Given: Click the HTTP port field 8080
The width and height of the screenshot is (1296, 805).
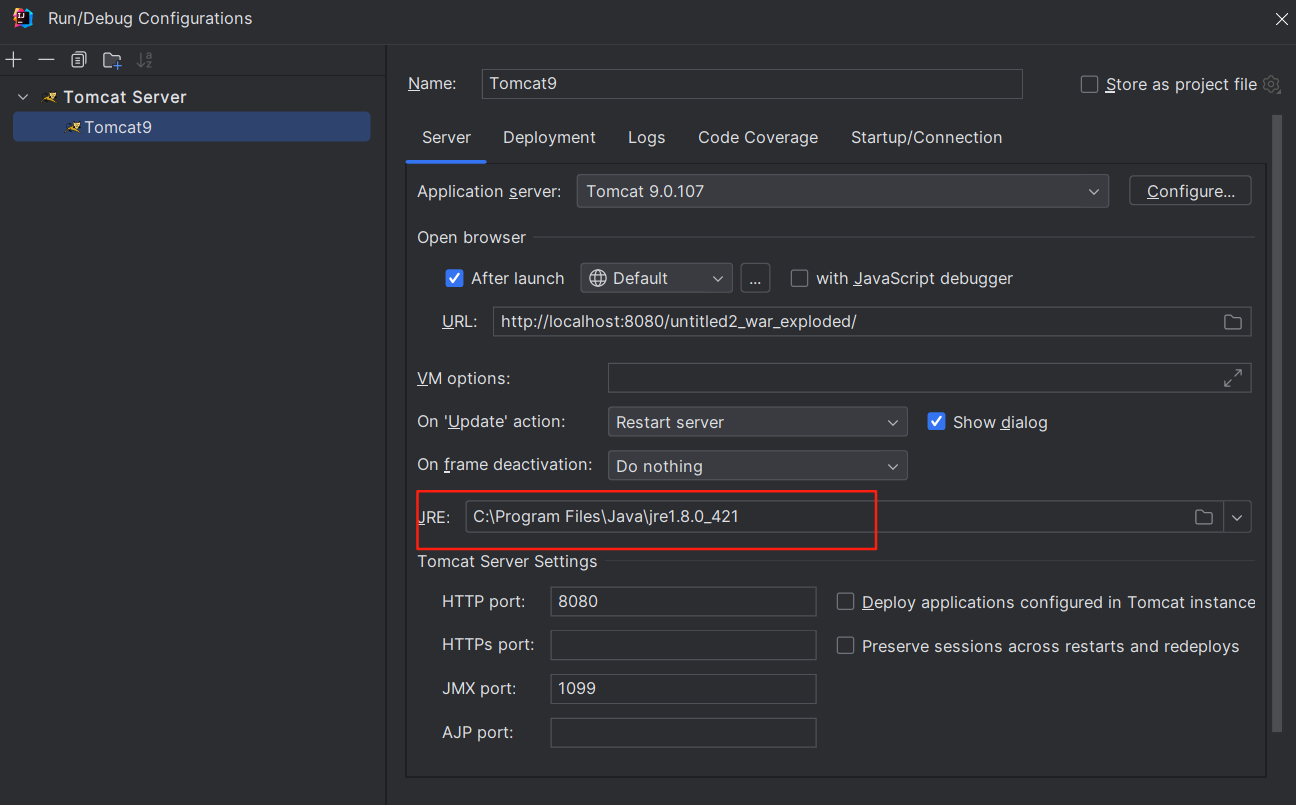Looking at the screenshot, I should [x=683, y=602].
